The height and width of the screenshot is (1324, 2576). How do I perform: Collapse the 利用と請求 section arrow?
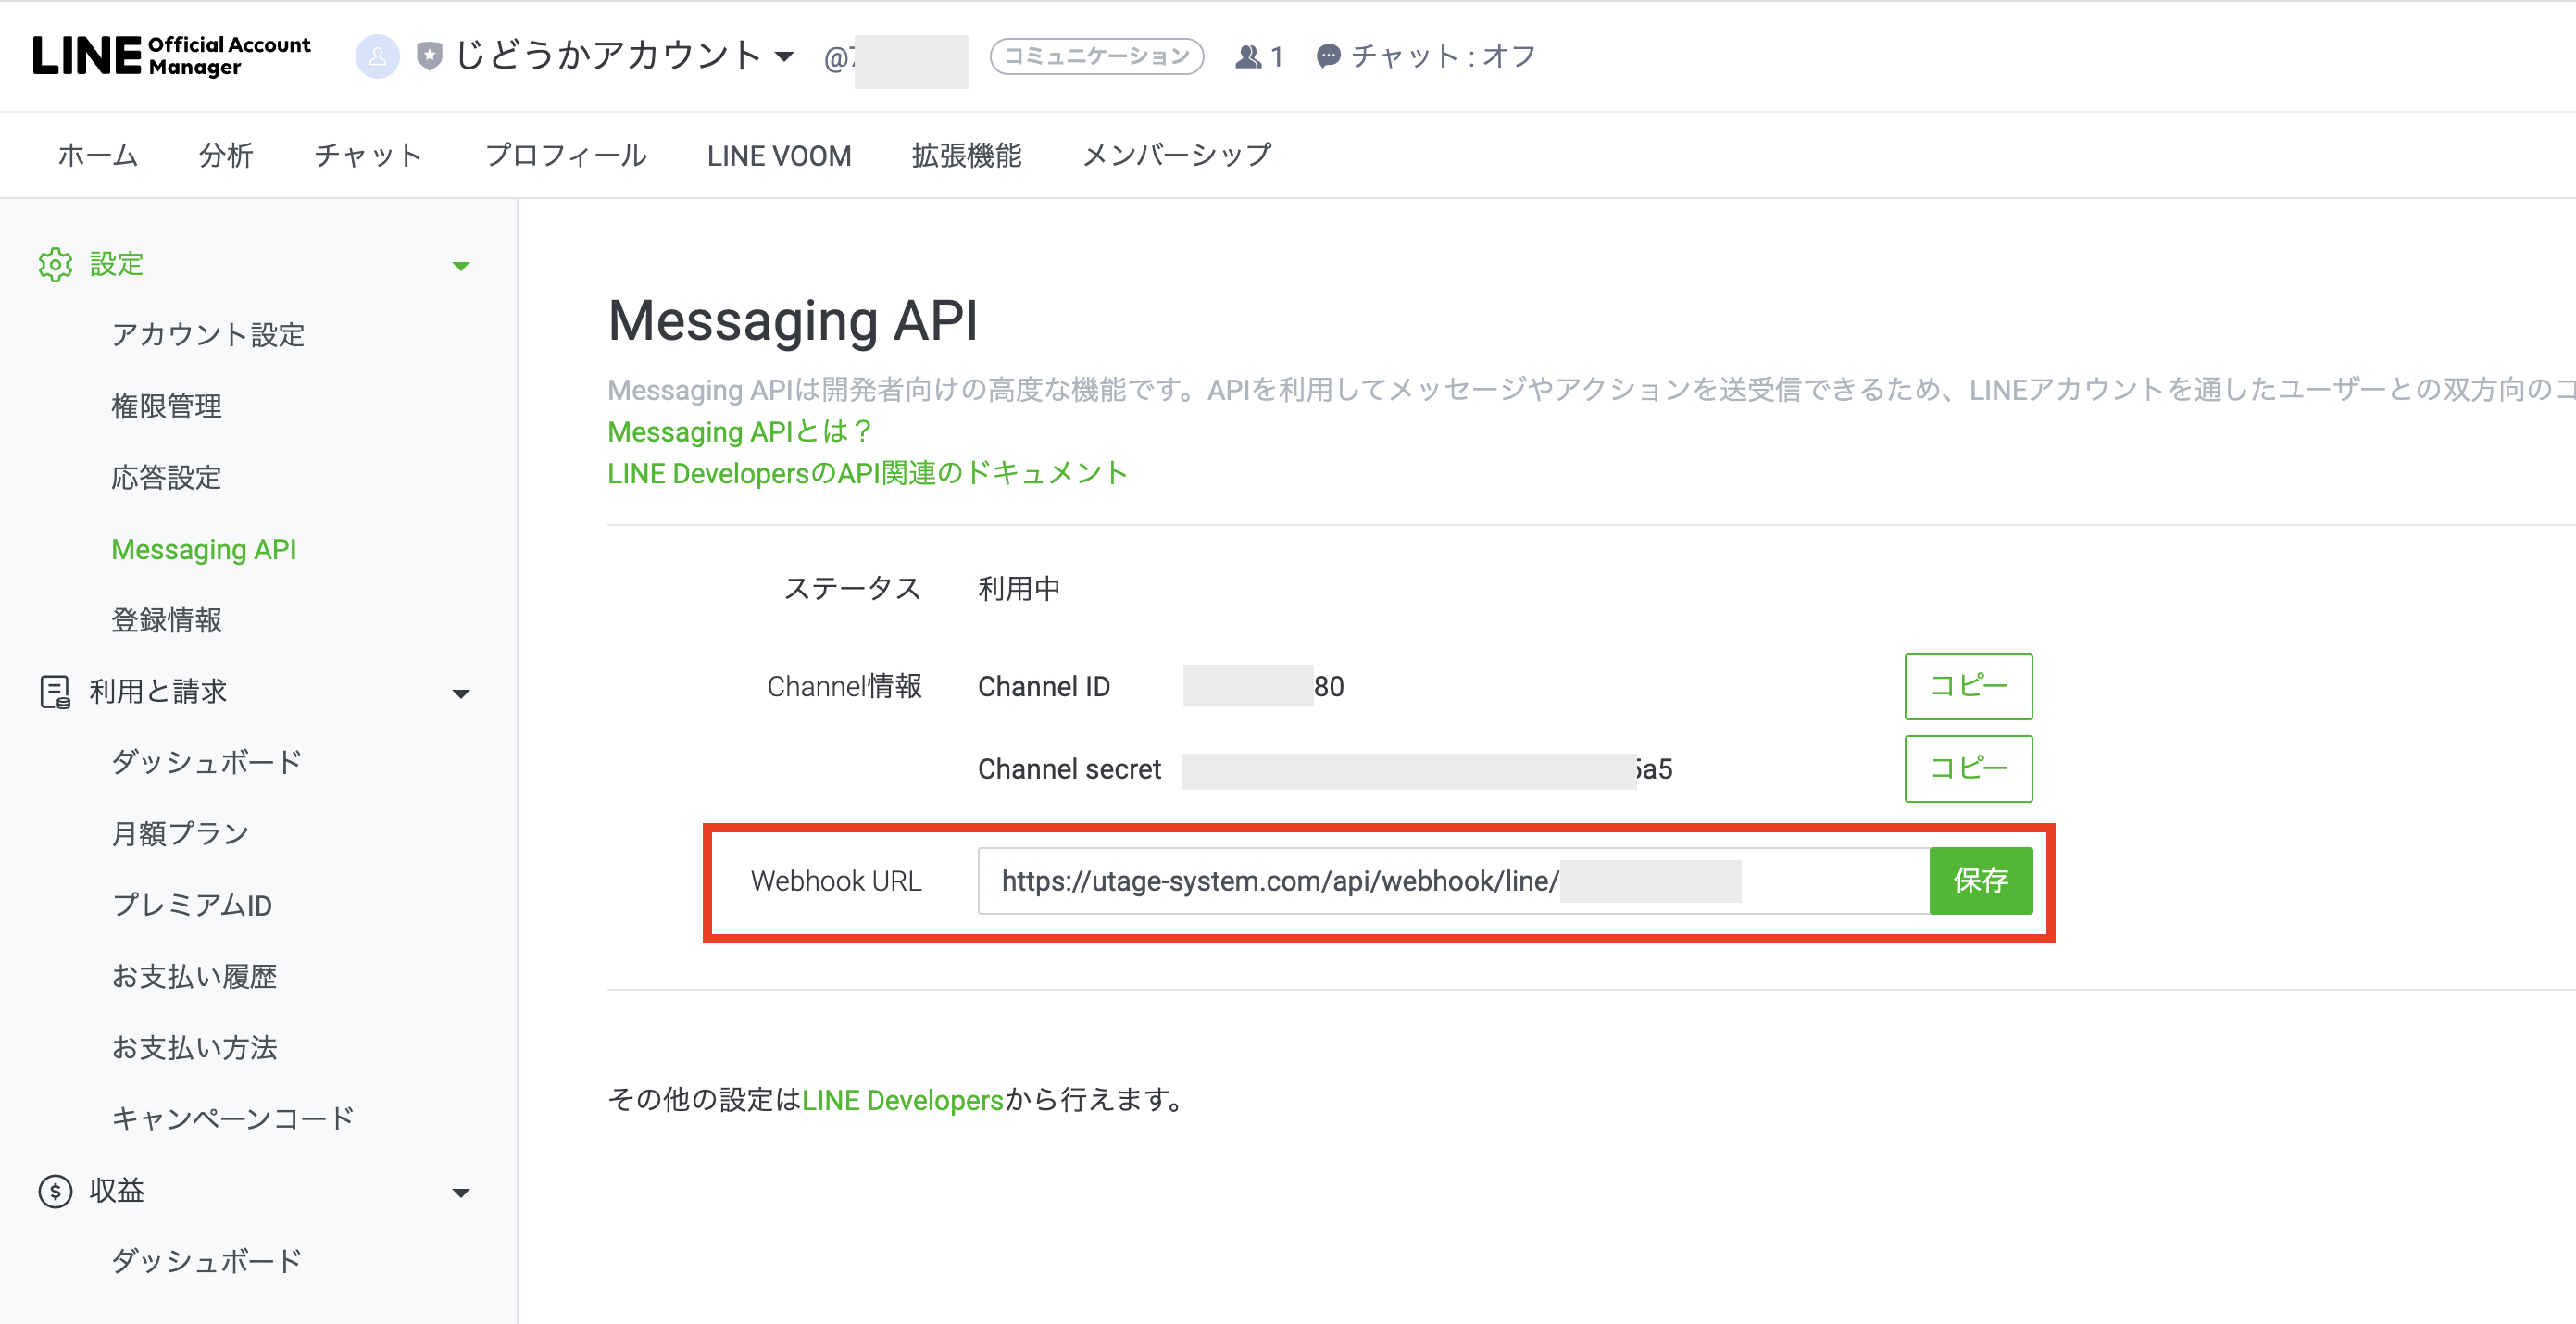[x=460, y=694]
